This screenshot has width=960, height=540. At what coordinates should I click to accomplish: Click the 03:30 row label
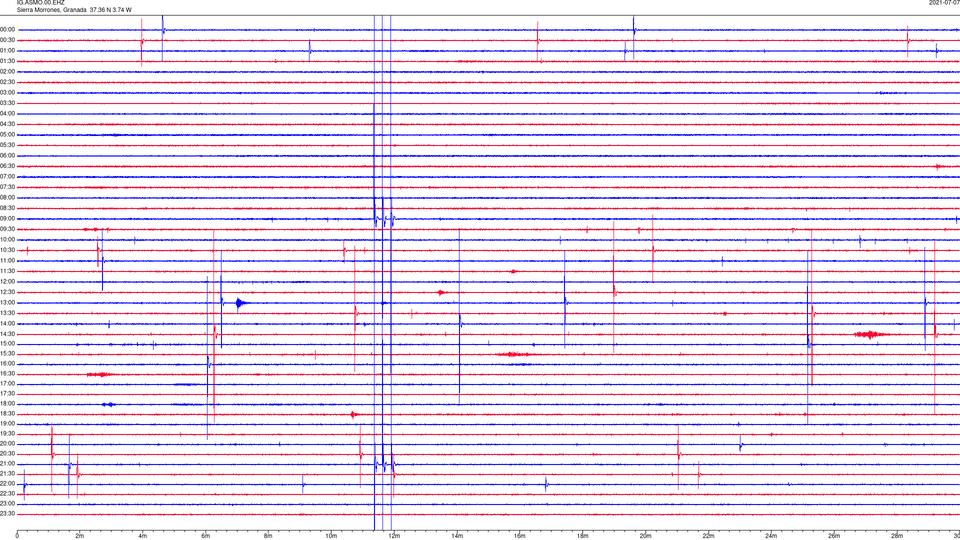[8, 103]
